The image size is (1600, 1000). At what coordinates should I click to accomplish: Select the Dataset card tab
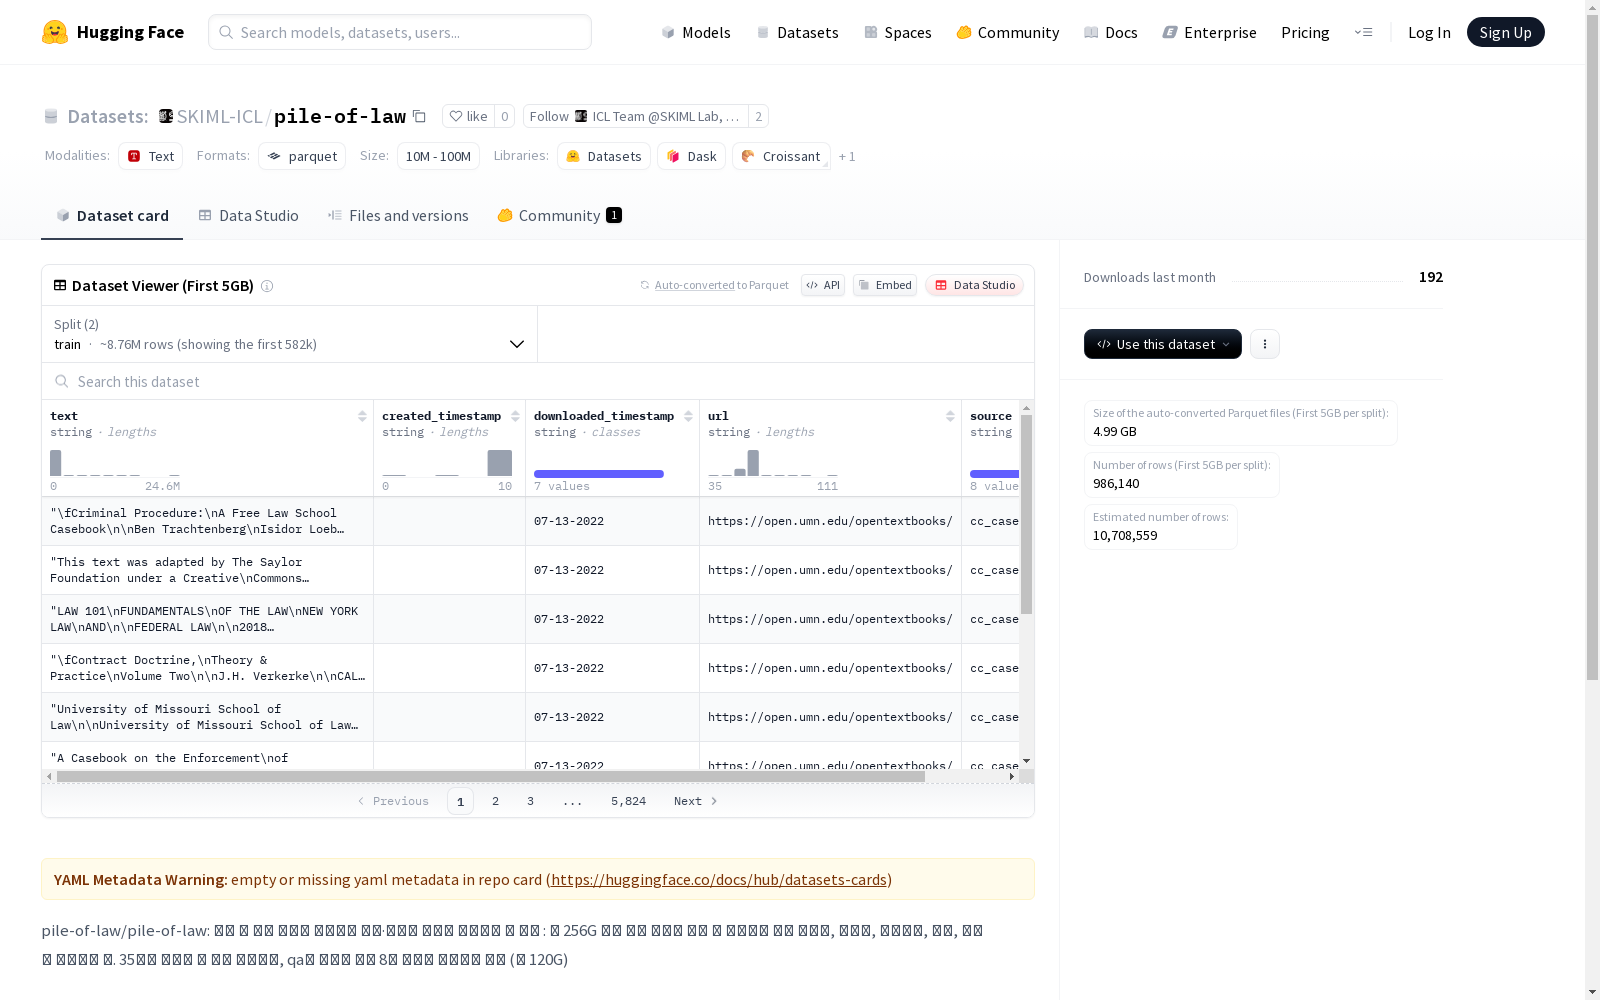tap(112, 216)
